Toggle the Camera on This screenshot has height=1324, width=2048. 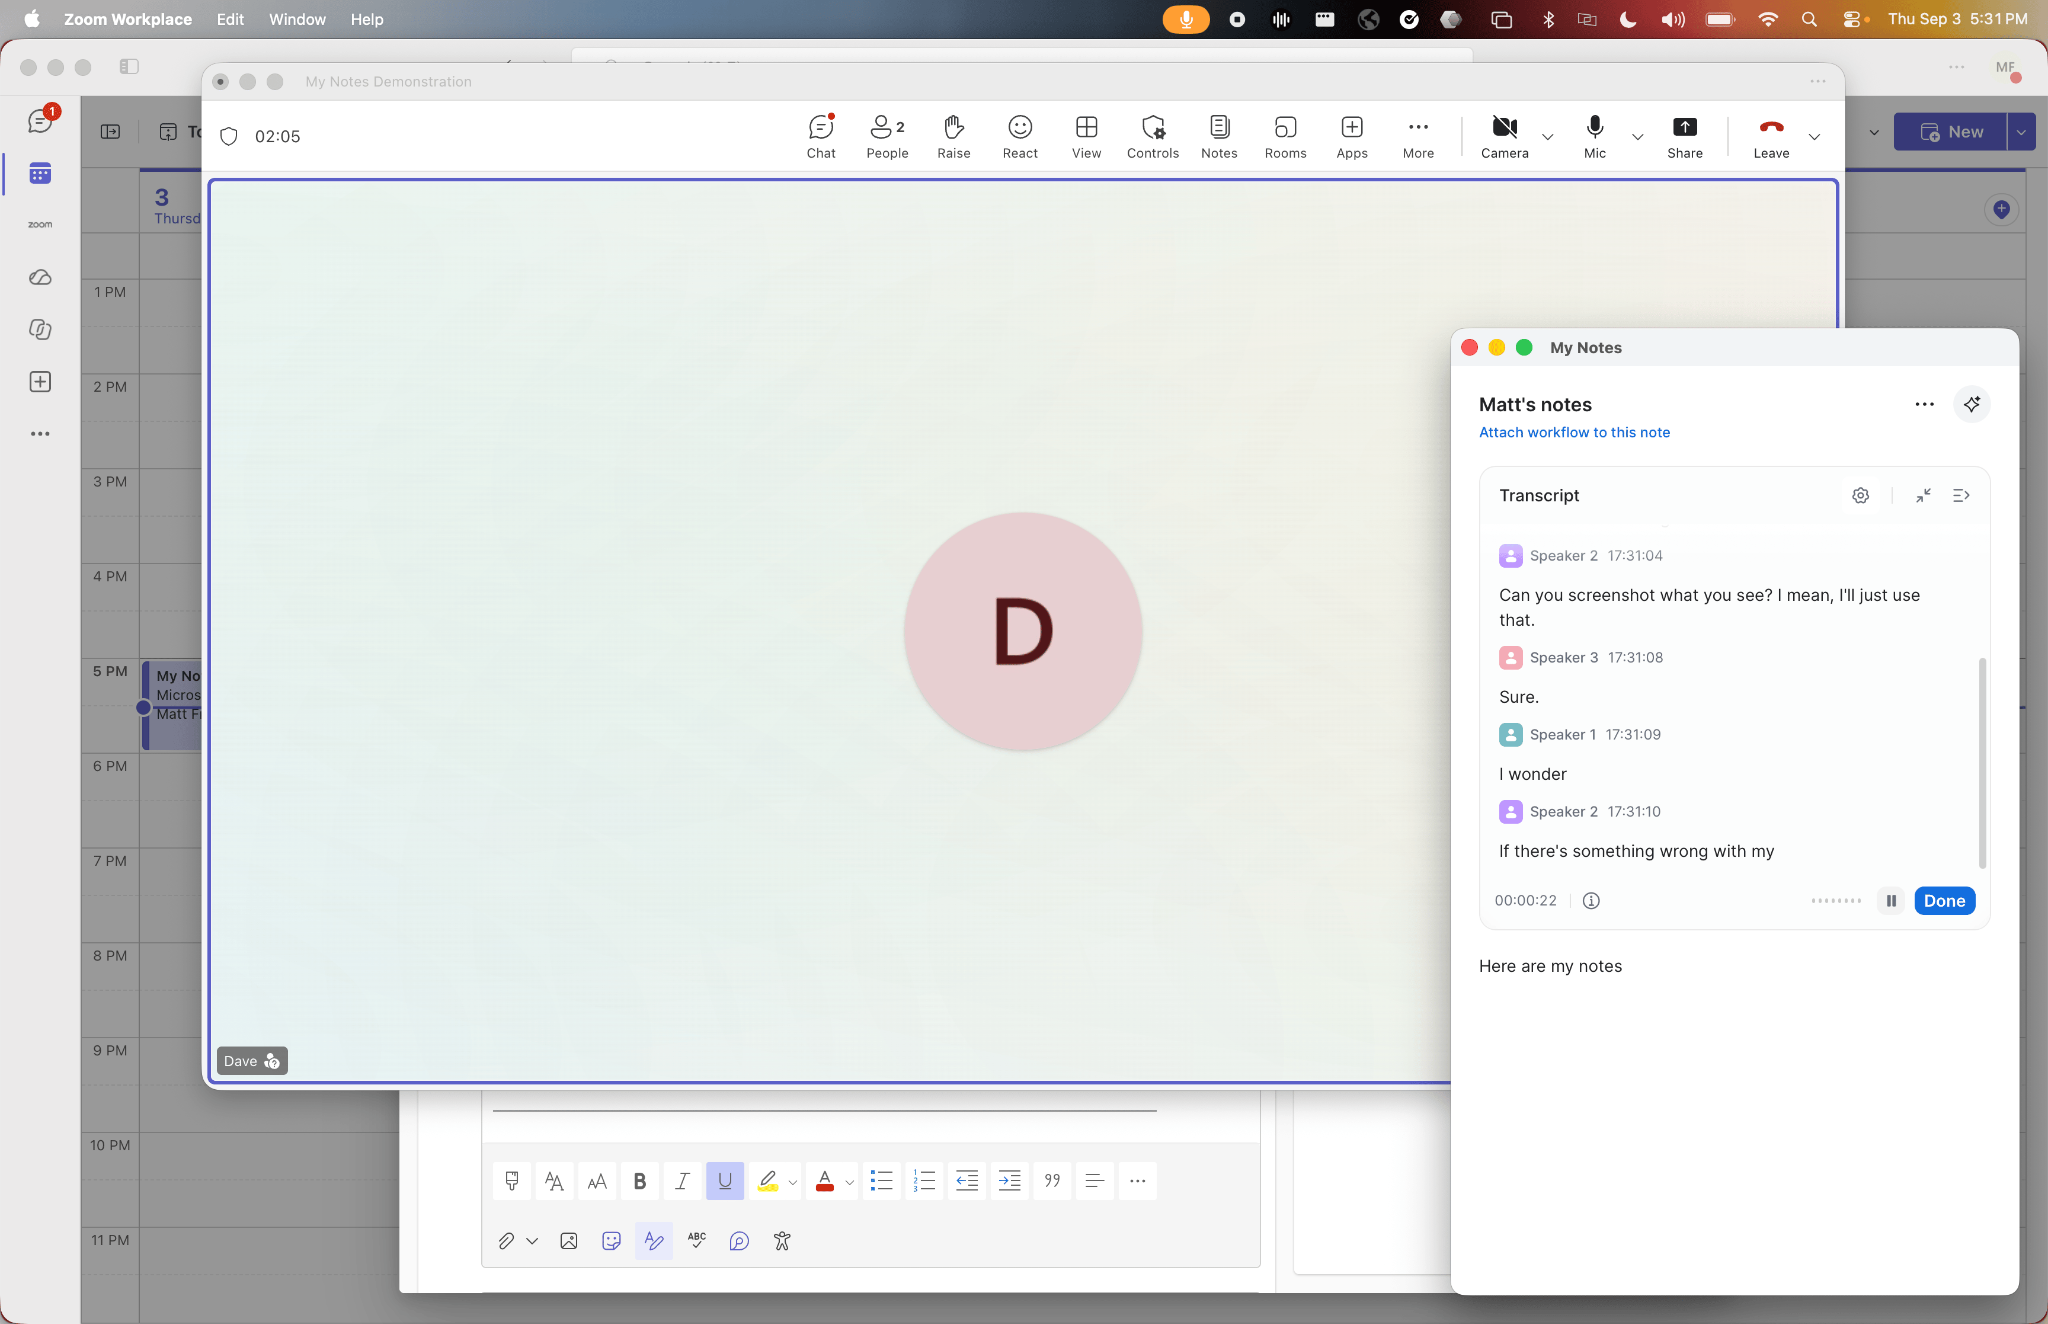click(x=1504, y=136)
